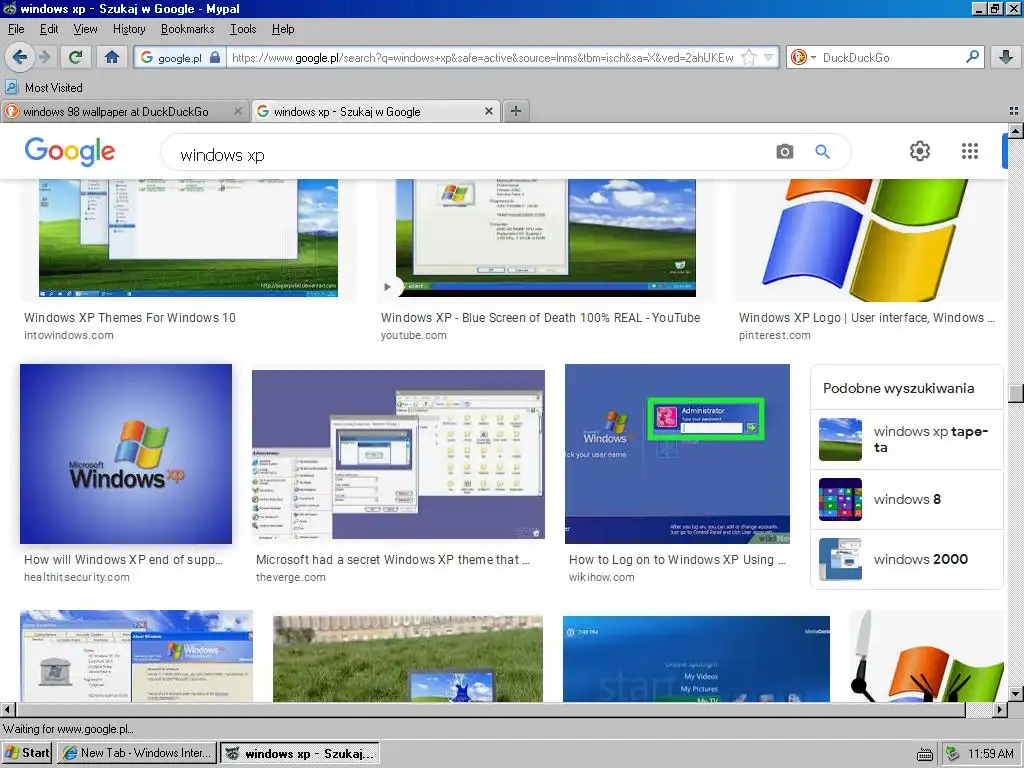1024x768 pixels.
Task: Select related search windows xp tapeta
Action: 906,440
